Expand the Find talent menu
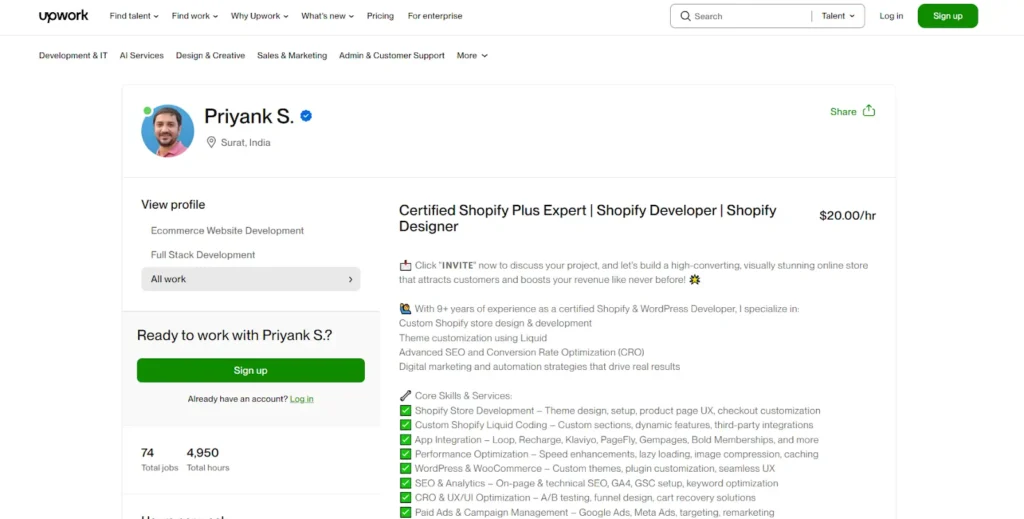The height and width of the screenshot is (519, 1024). 134,16
